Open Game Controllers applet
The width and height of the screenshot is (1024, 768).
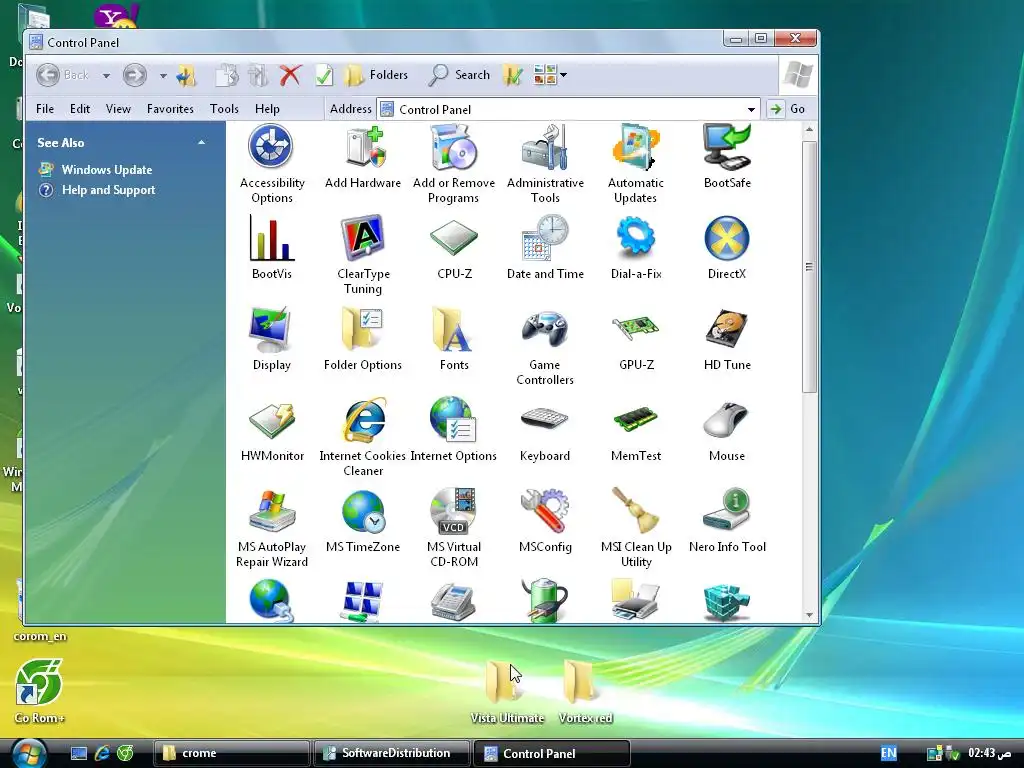pos(545,345)
